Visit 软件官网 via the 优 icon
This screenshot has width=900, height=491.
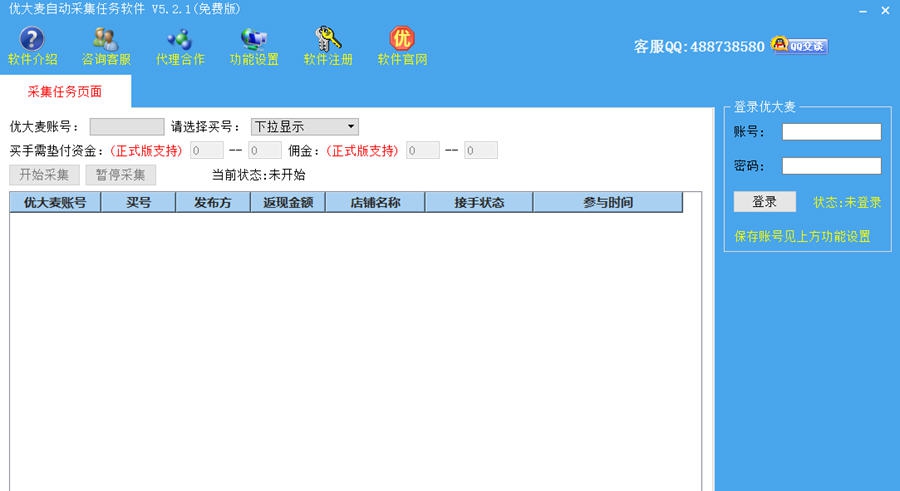point(402,39)
